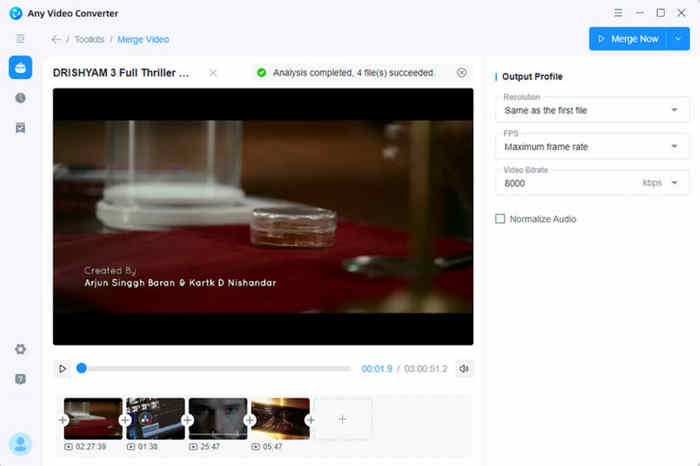Select the 05:47 clip thumbnail

point(280,419)
